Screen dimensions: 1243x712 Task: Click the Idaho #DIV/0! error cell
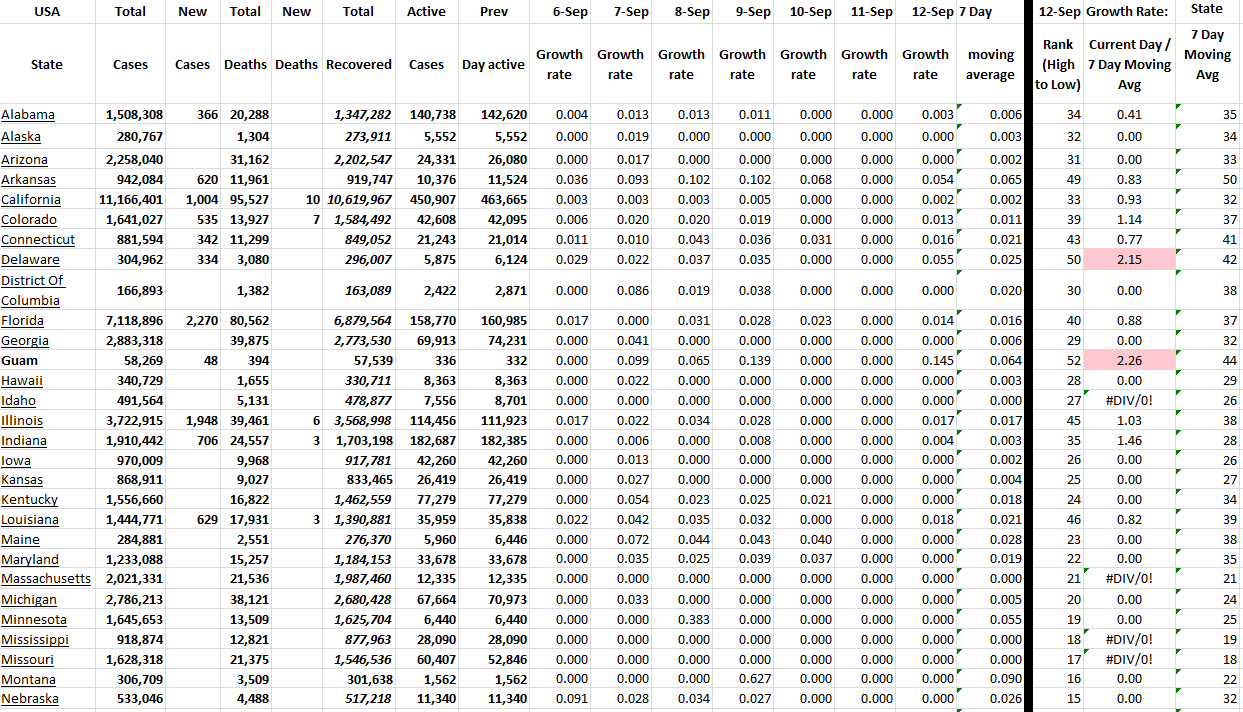[x=1129, y=401]
